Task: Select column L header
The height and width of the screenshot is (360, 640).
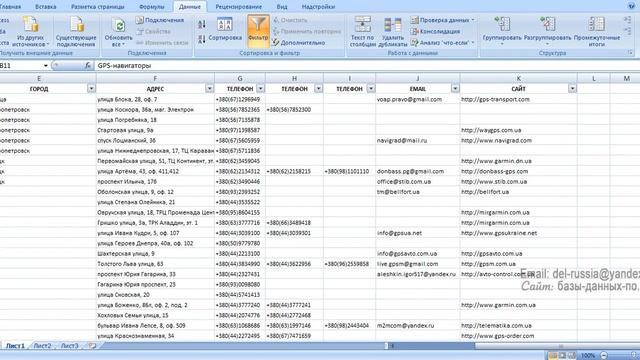Action: tap(593, 78)
